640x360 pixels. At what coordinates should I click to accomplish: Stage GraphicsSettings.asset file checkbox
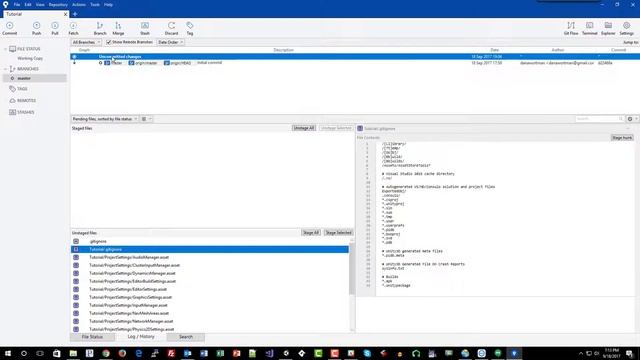pyautogui.click(x=76, y=297)
